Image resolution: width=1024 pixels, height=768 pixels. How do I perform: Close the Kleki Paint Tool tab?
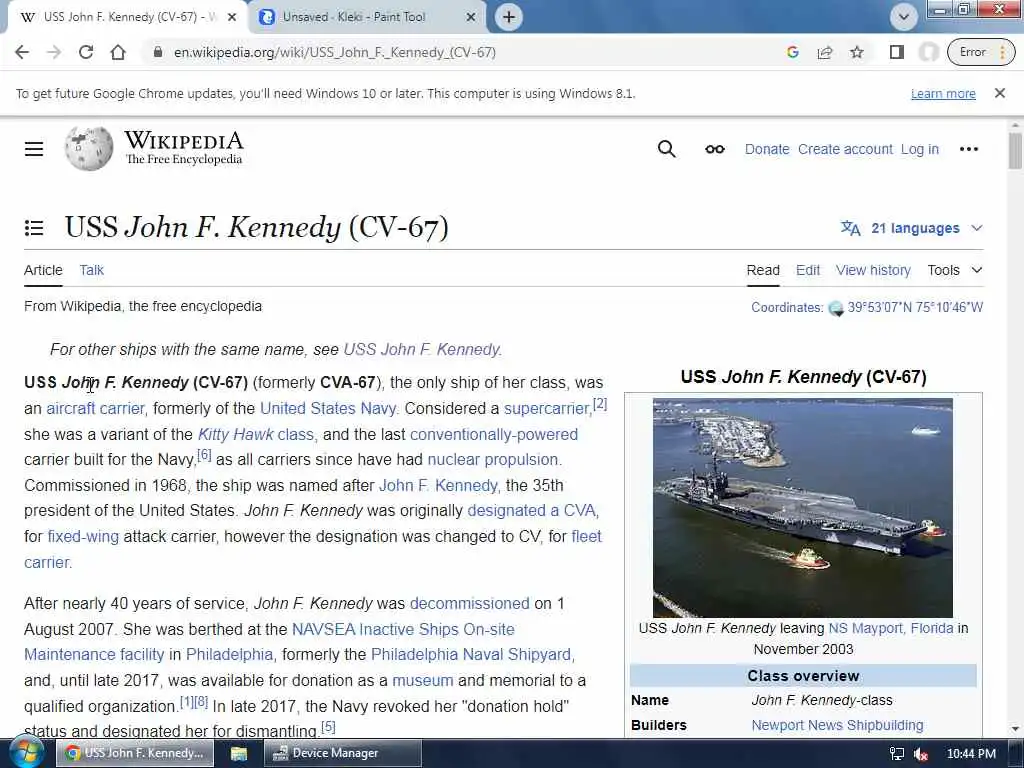[470, 17]
